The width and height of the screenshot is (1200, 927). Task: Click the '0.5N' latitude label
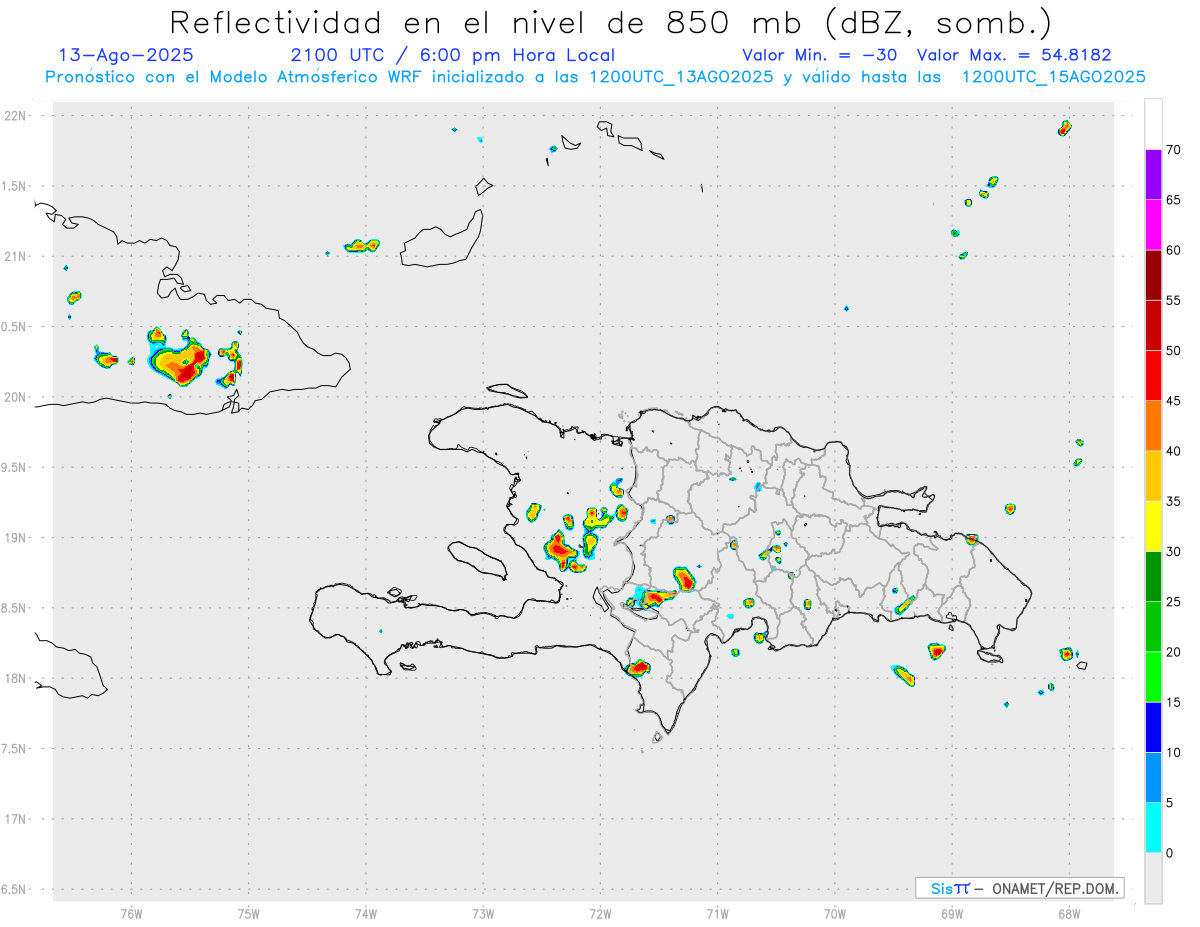click(15, 327)
